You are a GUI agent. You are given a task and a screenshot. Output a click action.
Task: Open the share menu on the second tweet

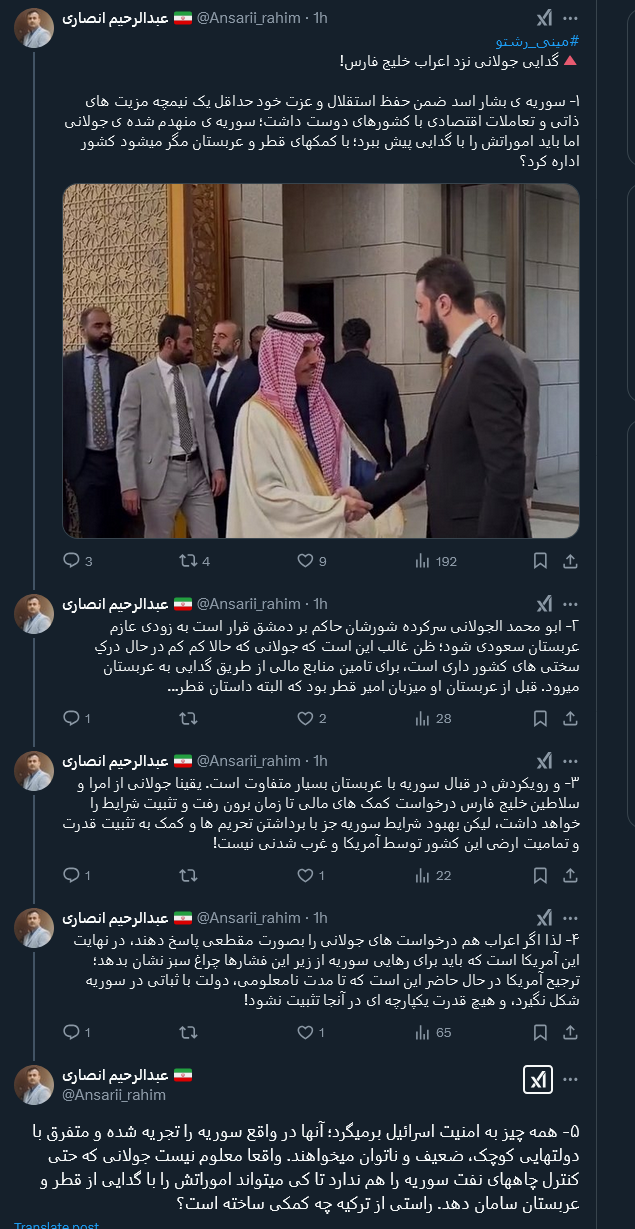coord(570,718)
